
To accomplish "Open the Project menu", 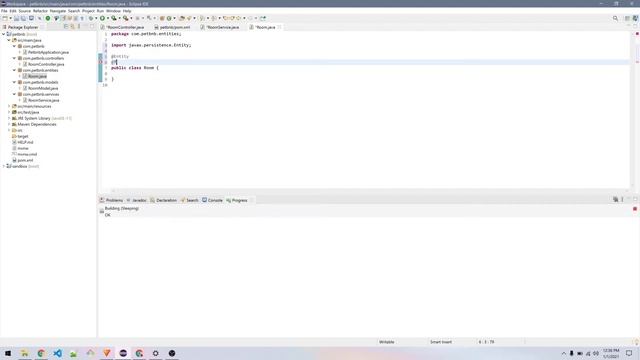I will [x=88, y=11].
